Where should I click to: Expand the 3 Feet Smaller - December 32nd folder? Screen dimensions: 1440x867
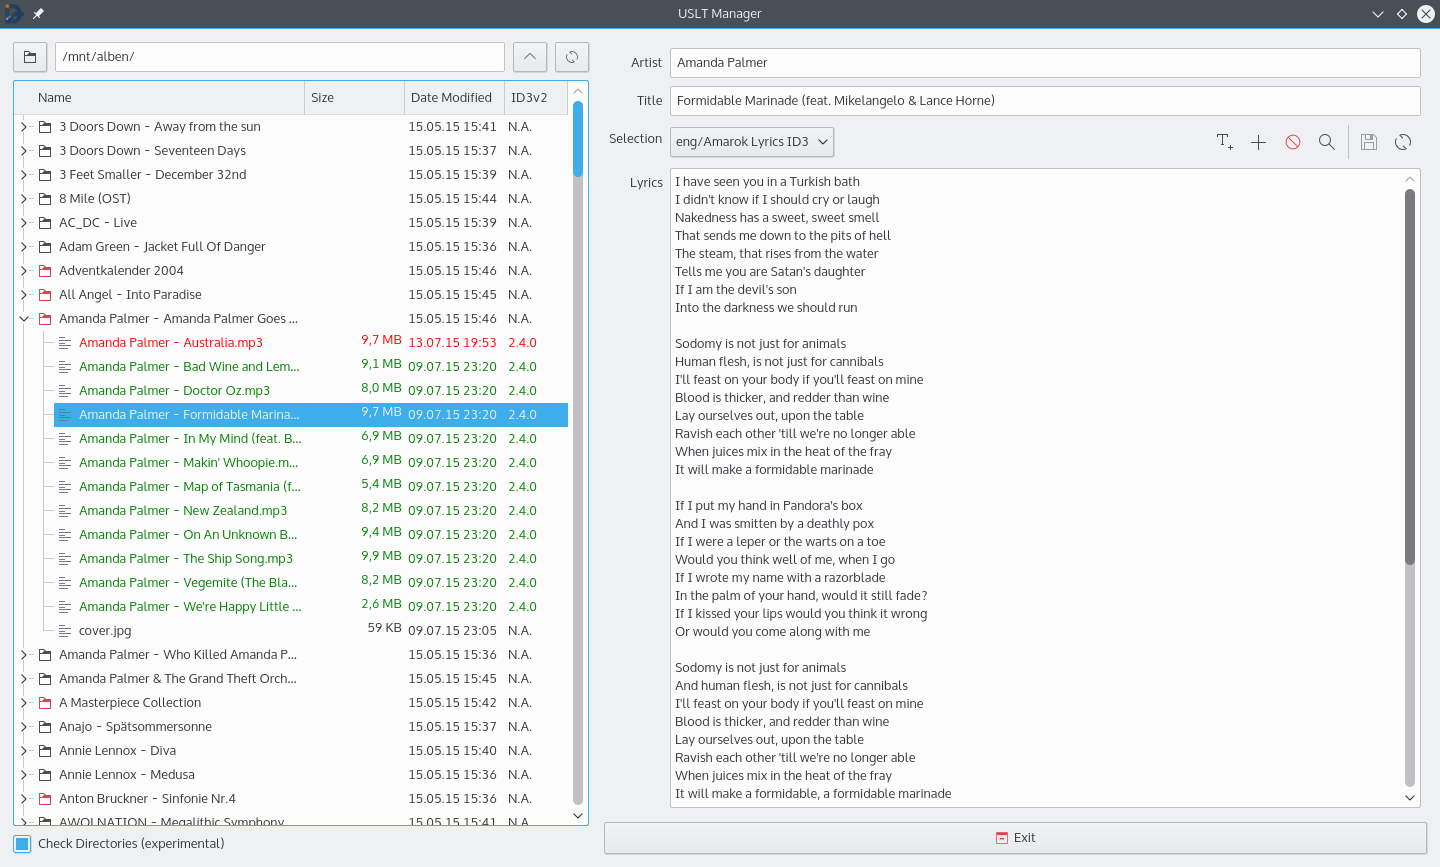click(x=24, y=175)
